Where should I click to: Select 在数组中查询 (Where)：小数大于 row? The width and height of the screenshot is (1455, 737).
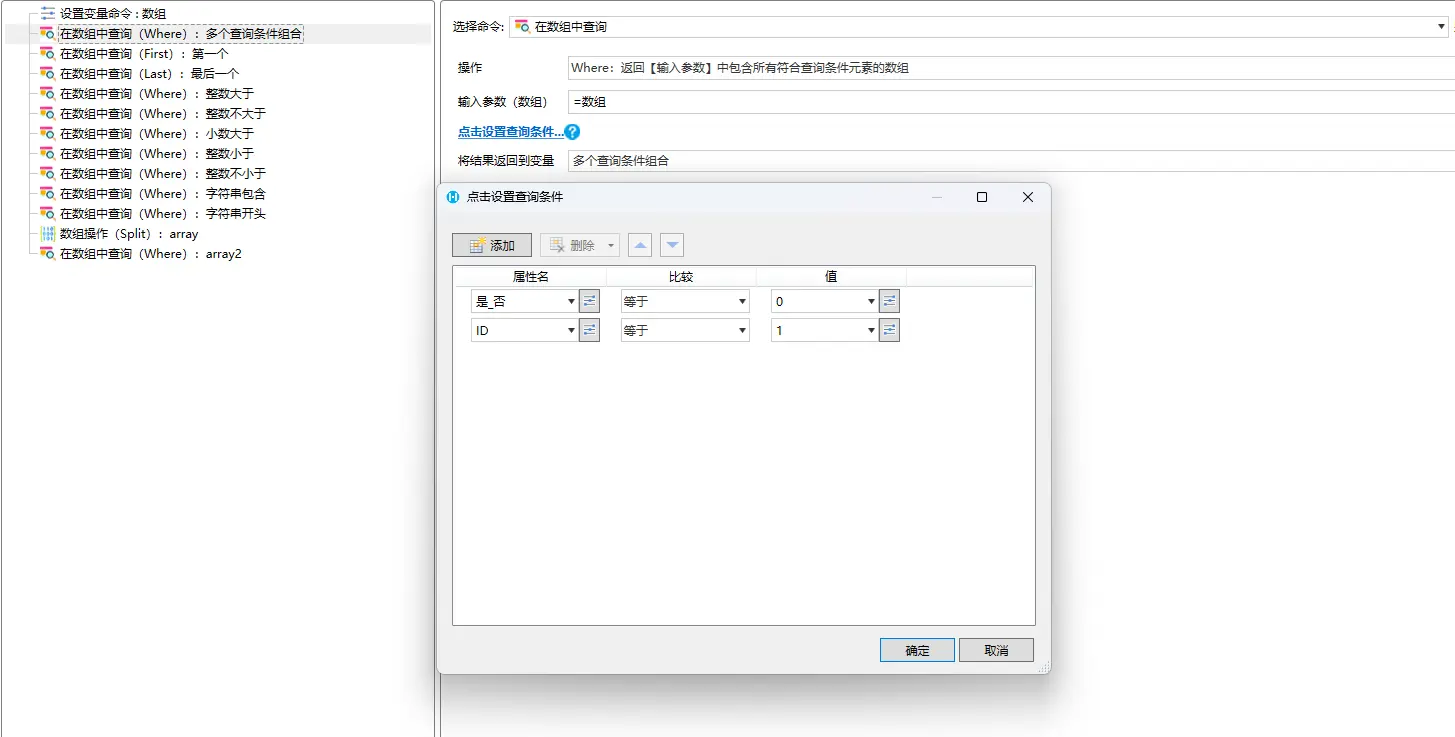click(x=157, y=134)
